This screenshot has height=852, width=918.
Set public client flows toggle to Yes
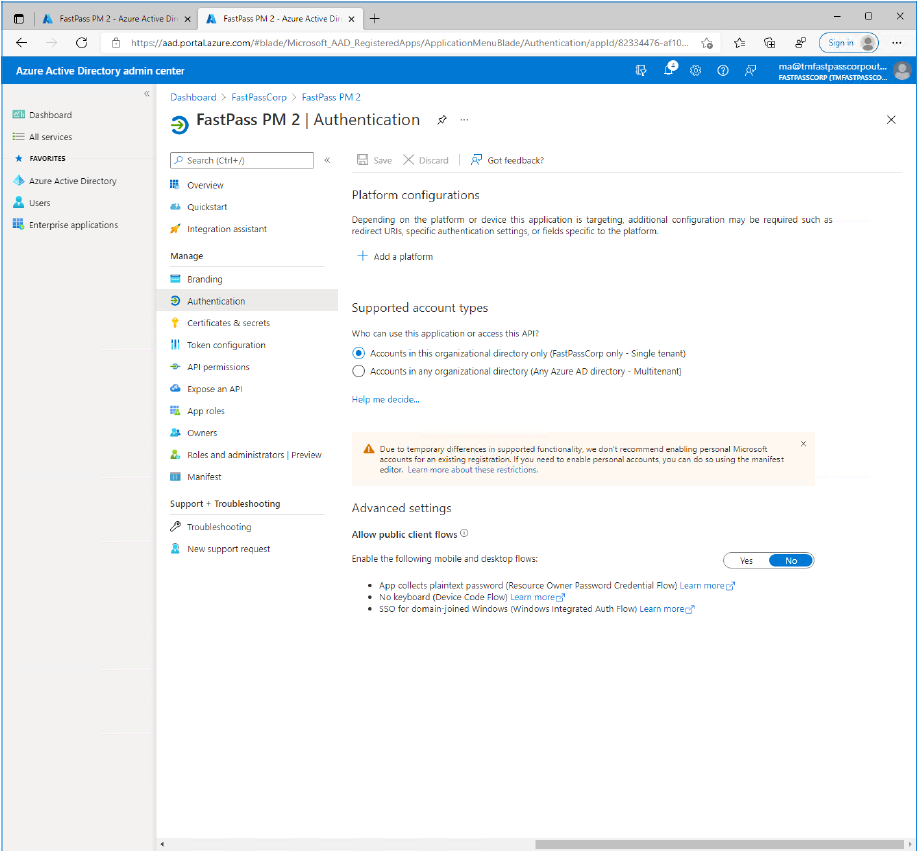click(746, 561)
